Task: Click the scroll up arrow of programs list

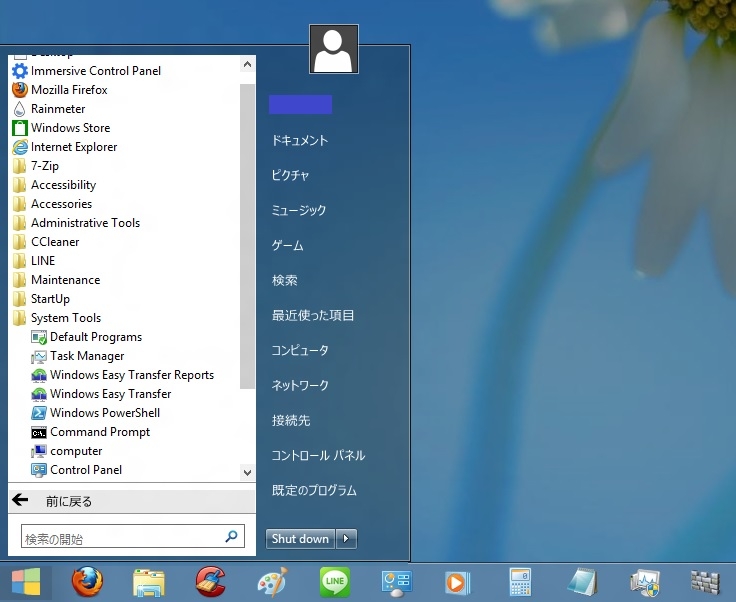Action: click(247, 64)
